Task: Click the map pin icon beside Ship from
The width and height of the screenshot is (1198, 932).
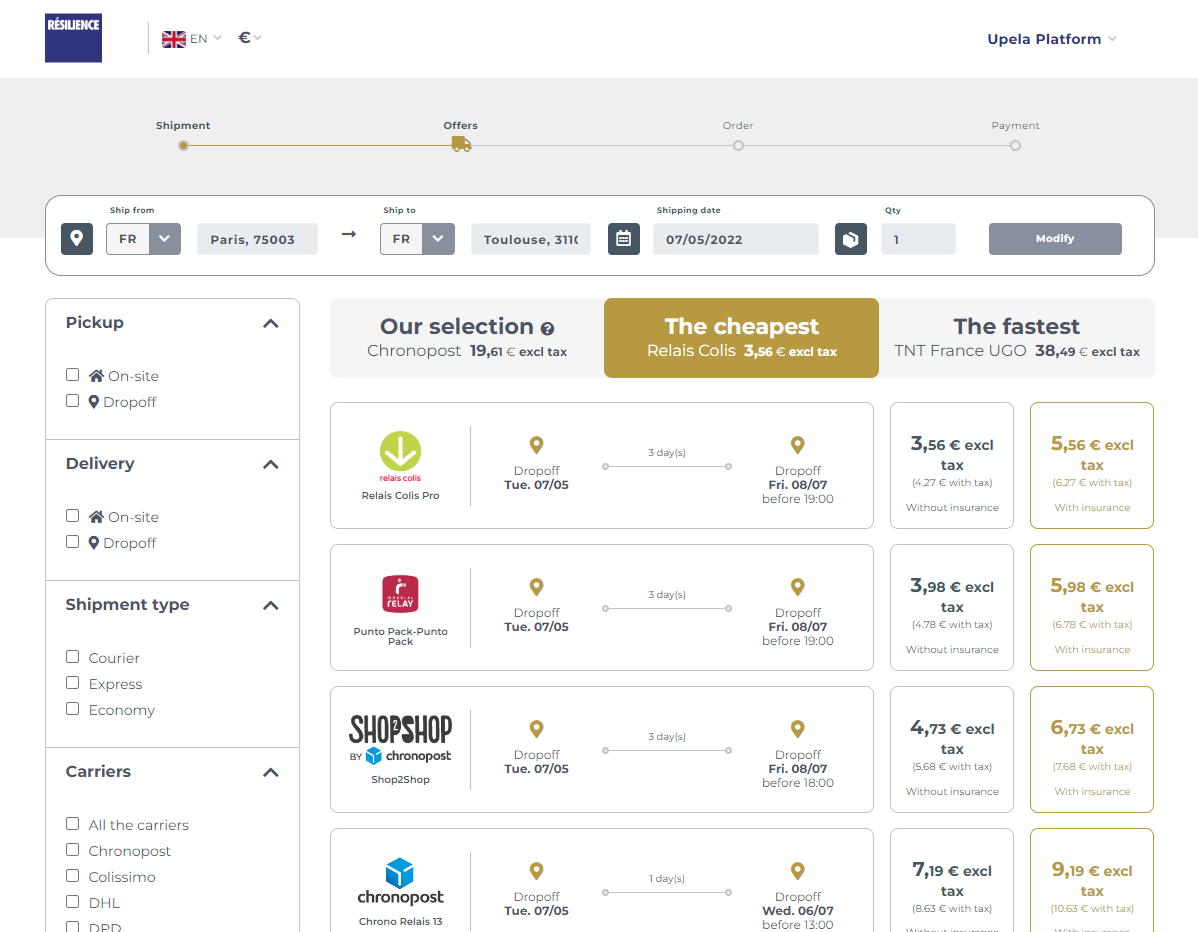Action: point(77,239)
